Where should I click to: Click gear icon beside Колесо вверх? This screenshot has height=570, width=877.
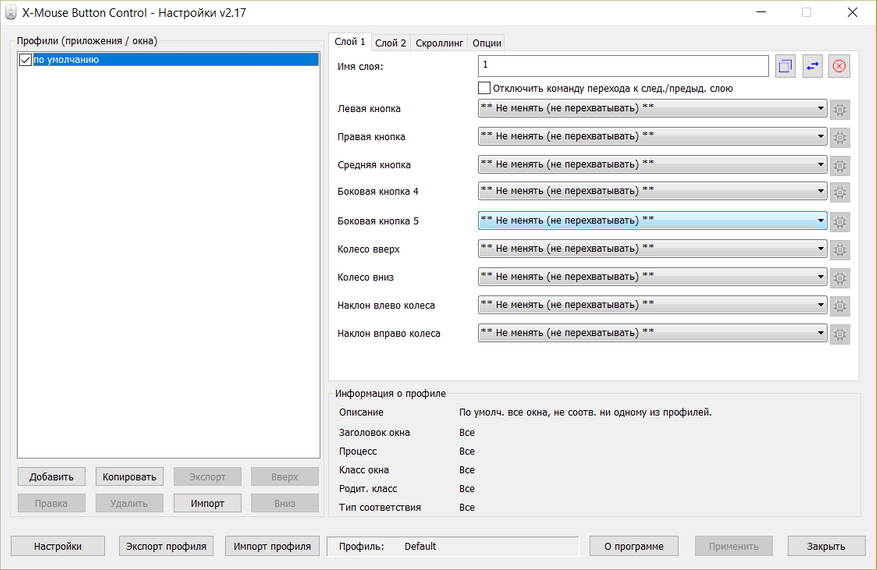coord(840,249)
